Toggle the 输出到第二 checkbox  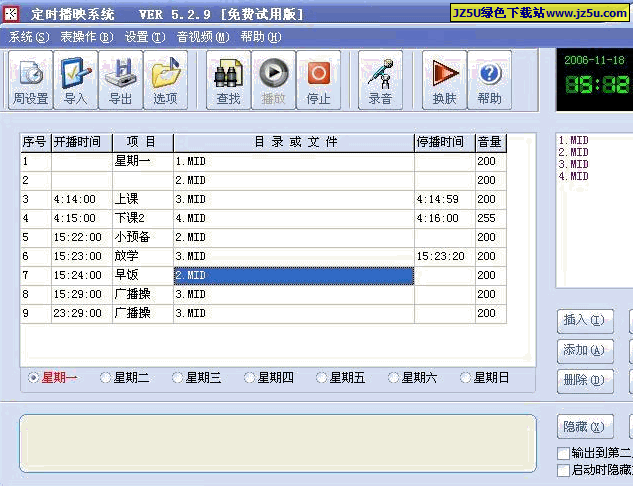(x=563, y=453)
